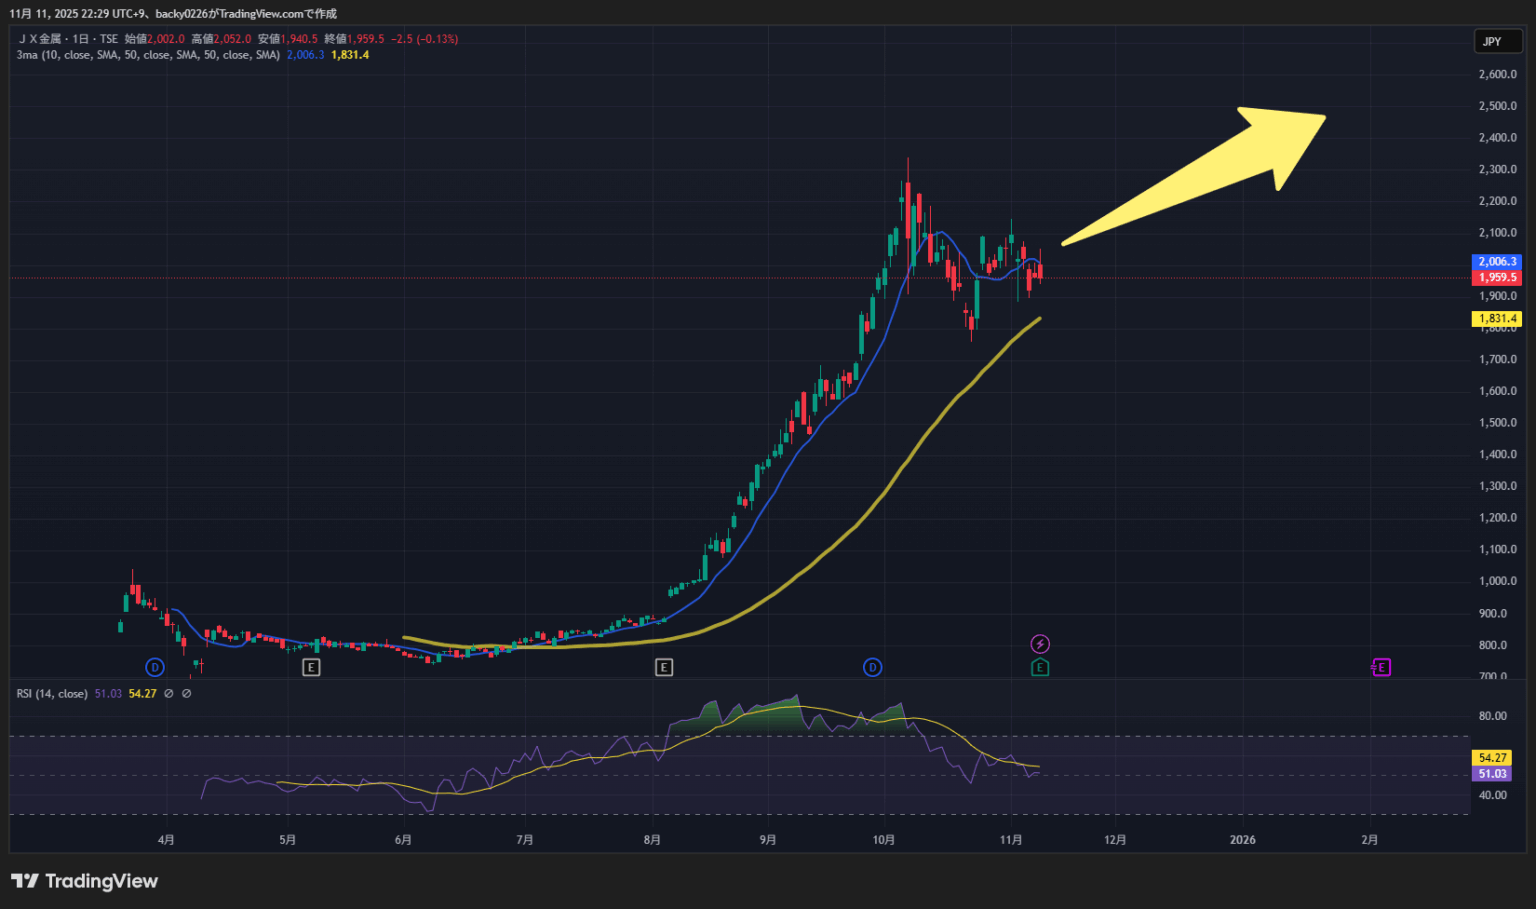This screenshot has width=1536, height=909.
Task: Click the purple lightning bolt event icon
Action: pos(1040,644)
